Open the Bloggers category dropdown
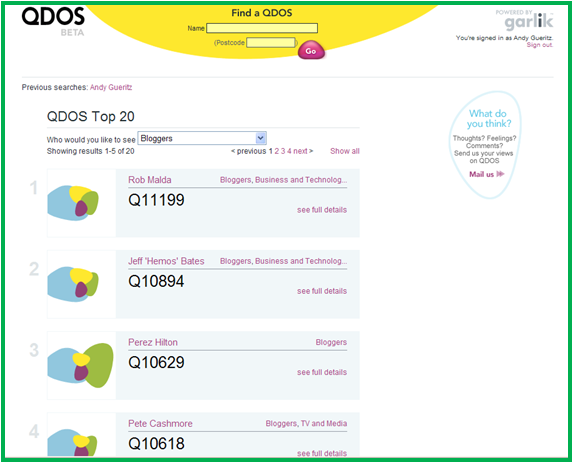 [x=202, y=138]
